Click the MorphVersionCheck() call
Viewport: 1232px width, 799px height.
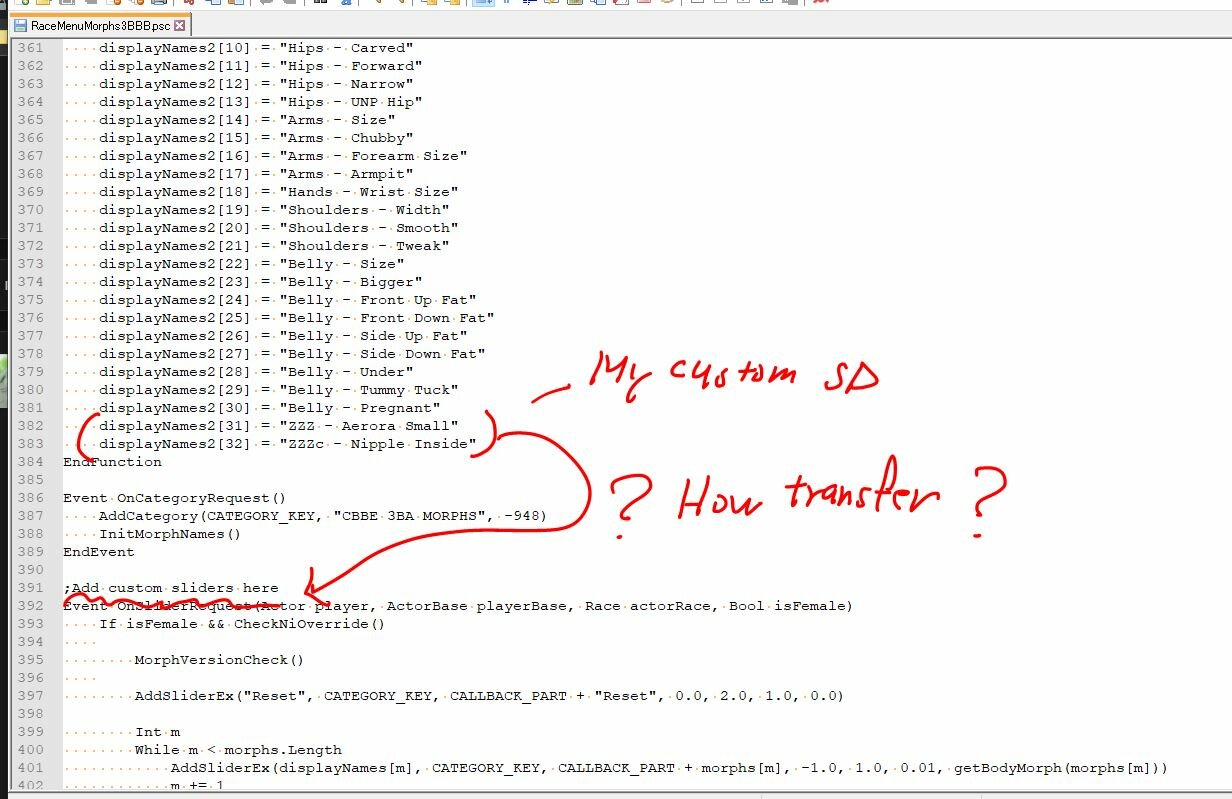[x=219, y=660]
